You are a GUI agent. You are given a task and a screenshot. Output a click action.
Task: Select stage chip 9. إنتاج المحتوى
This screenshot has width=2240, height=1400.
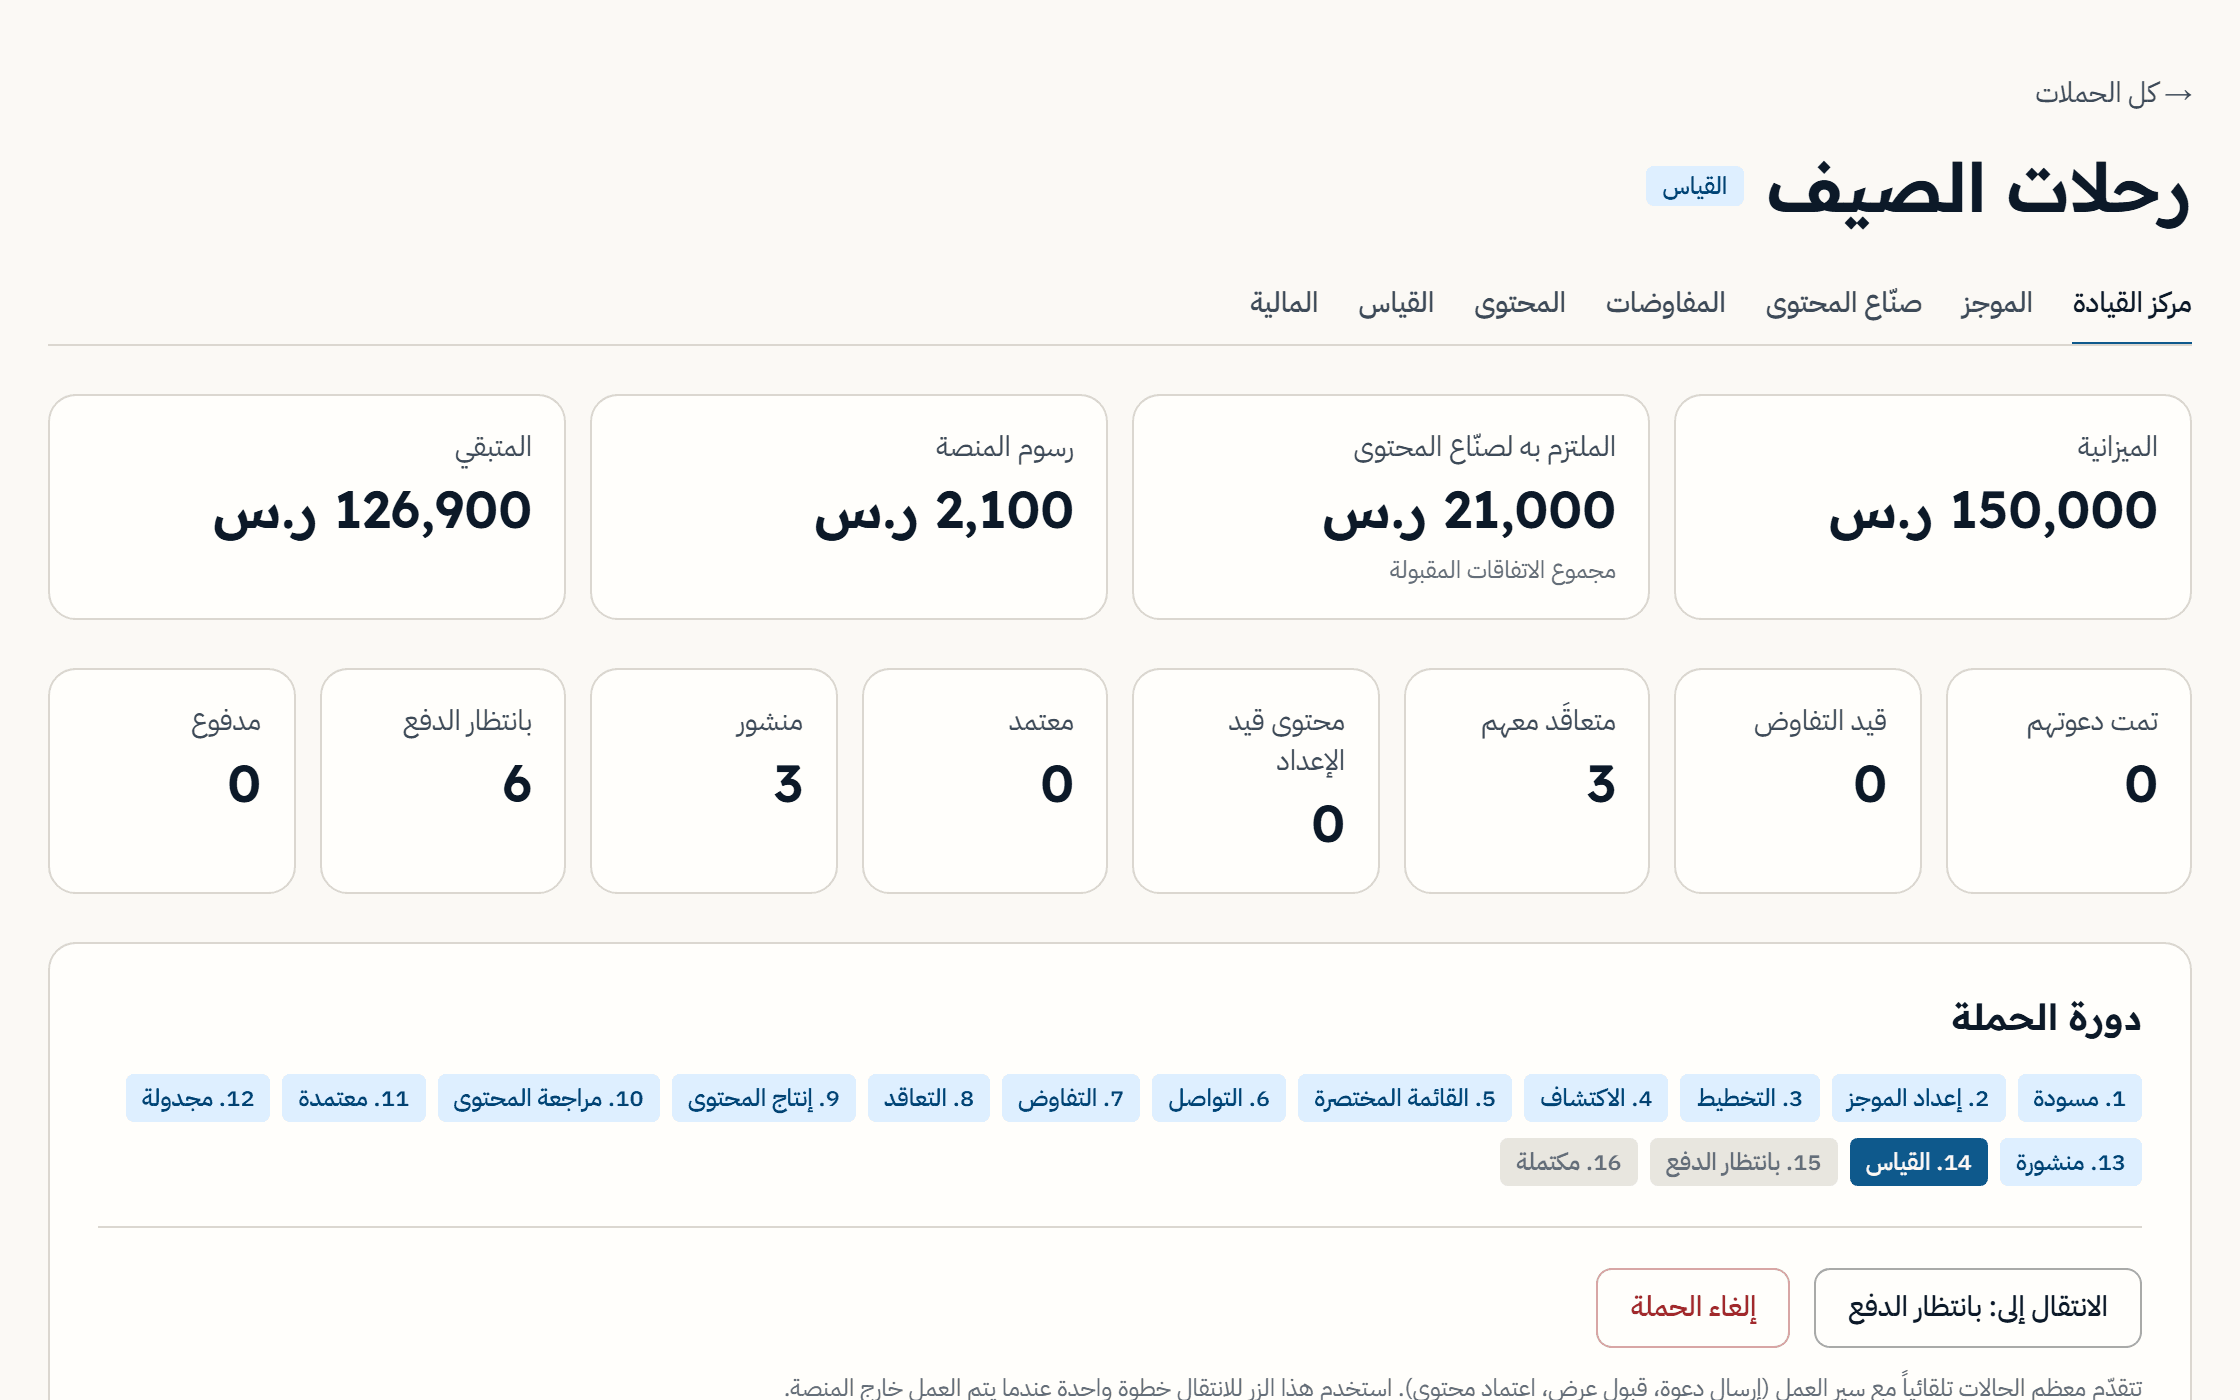(763, 1099)
